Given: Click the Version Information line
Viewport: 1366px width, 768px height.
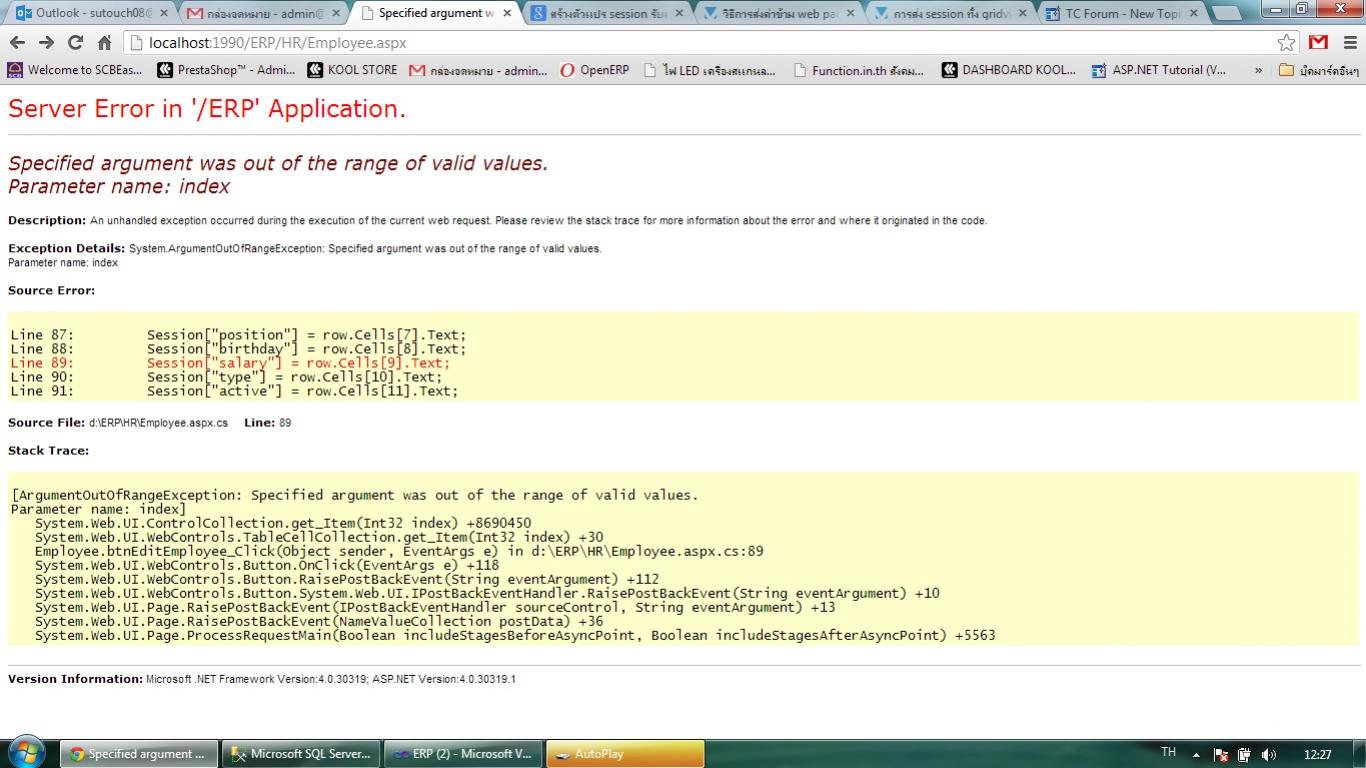Looking at the screenshot, I should [x=262, y=679].
